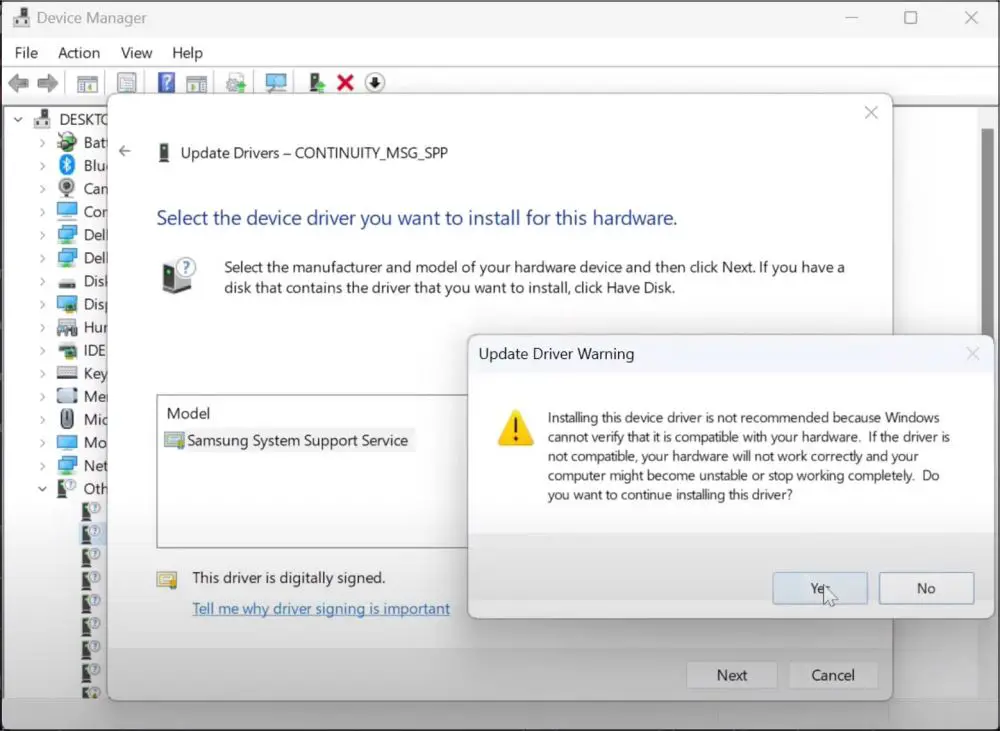This screenshot has width=1000, height=731.
Task: Click the 'Model' column header
Action: [188, 413]
